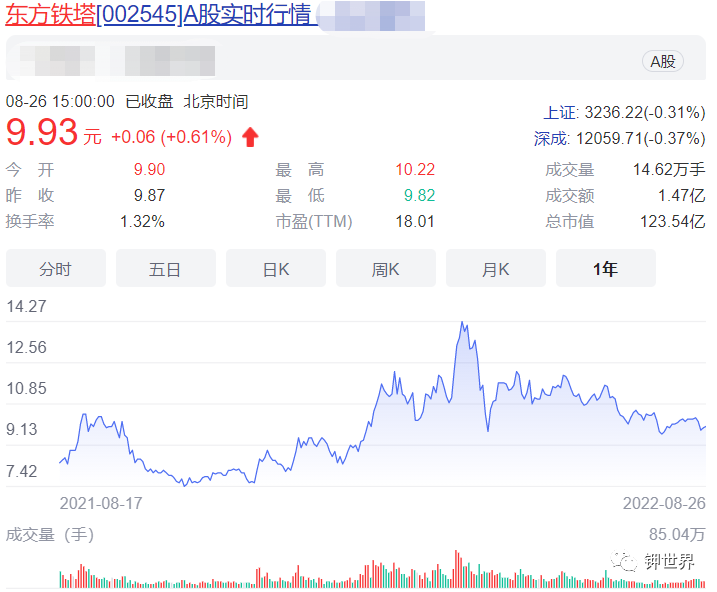Open the 东方铁塔[002545]A股实时行情 link
Viewport: 717px width, 592px height.
click(x=158, y=14)
